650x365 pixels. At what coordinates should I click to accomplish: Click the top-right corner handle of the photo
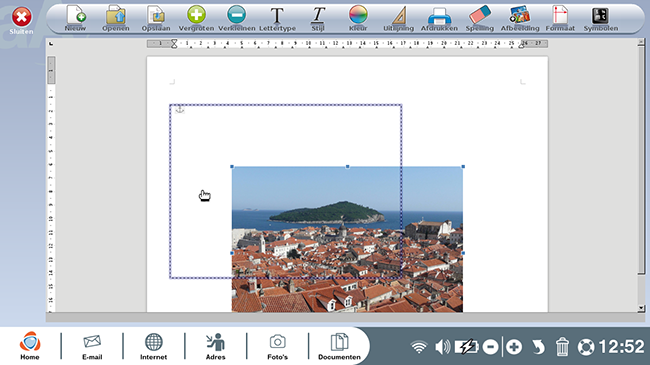[x=463, y=167]
